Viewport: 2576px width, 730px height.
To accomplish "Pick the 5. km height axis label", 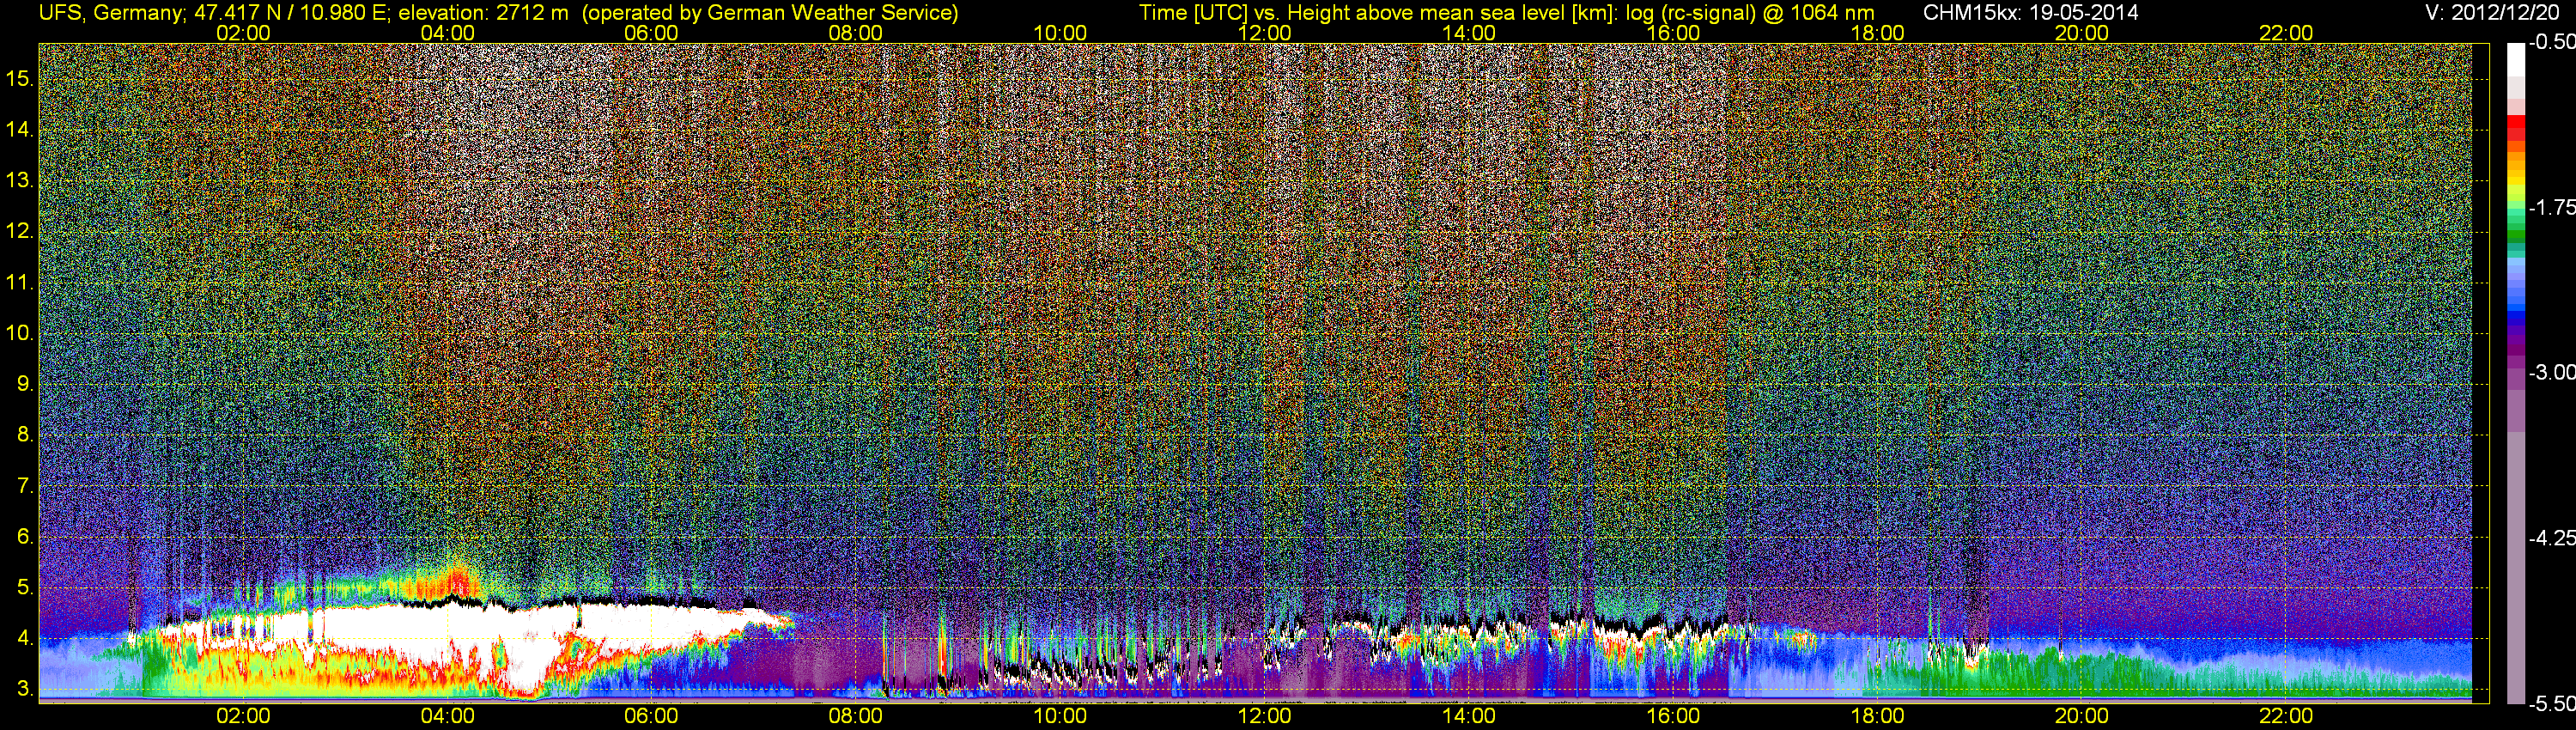I will (25, 588).
